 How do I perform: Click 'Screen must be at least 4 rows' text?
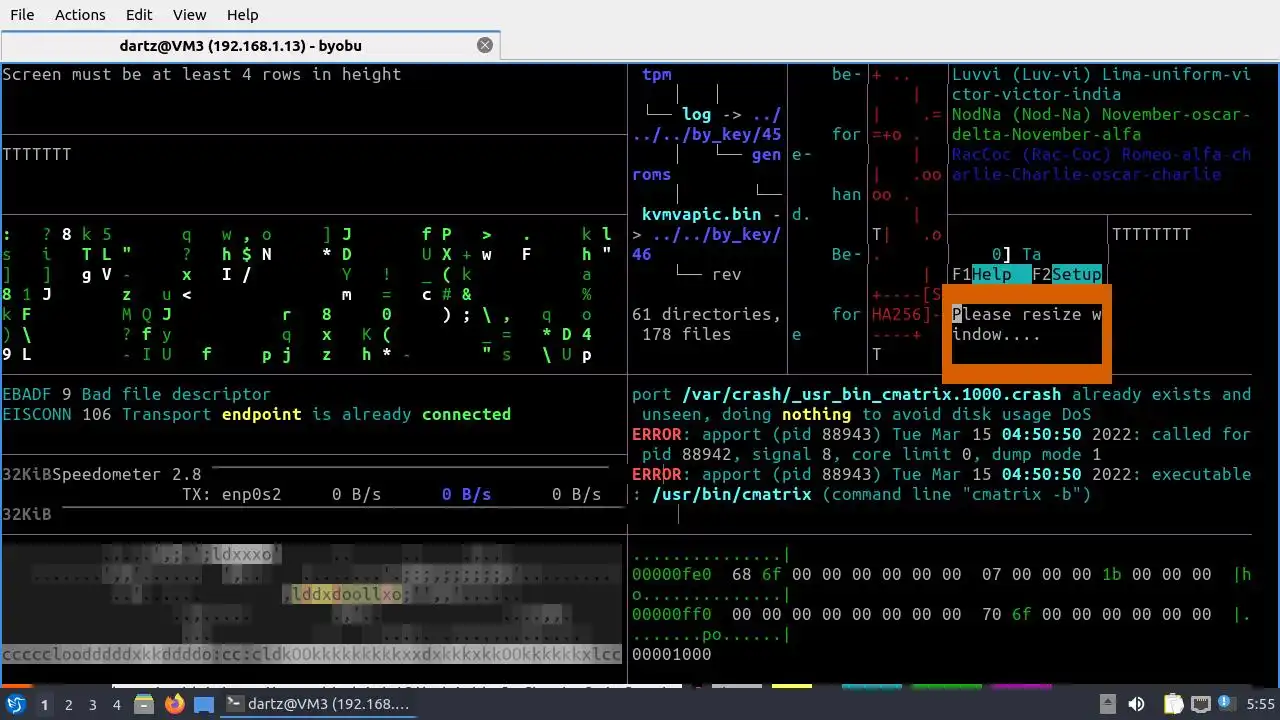pos(202,74)
